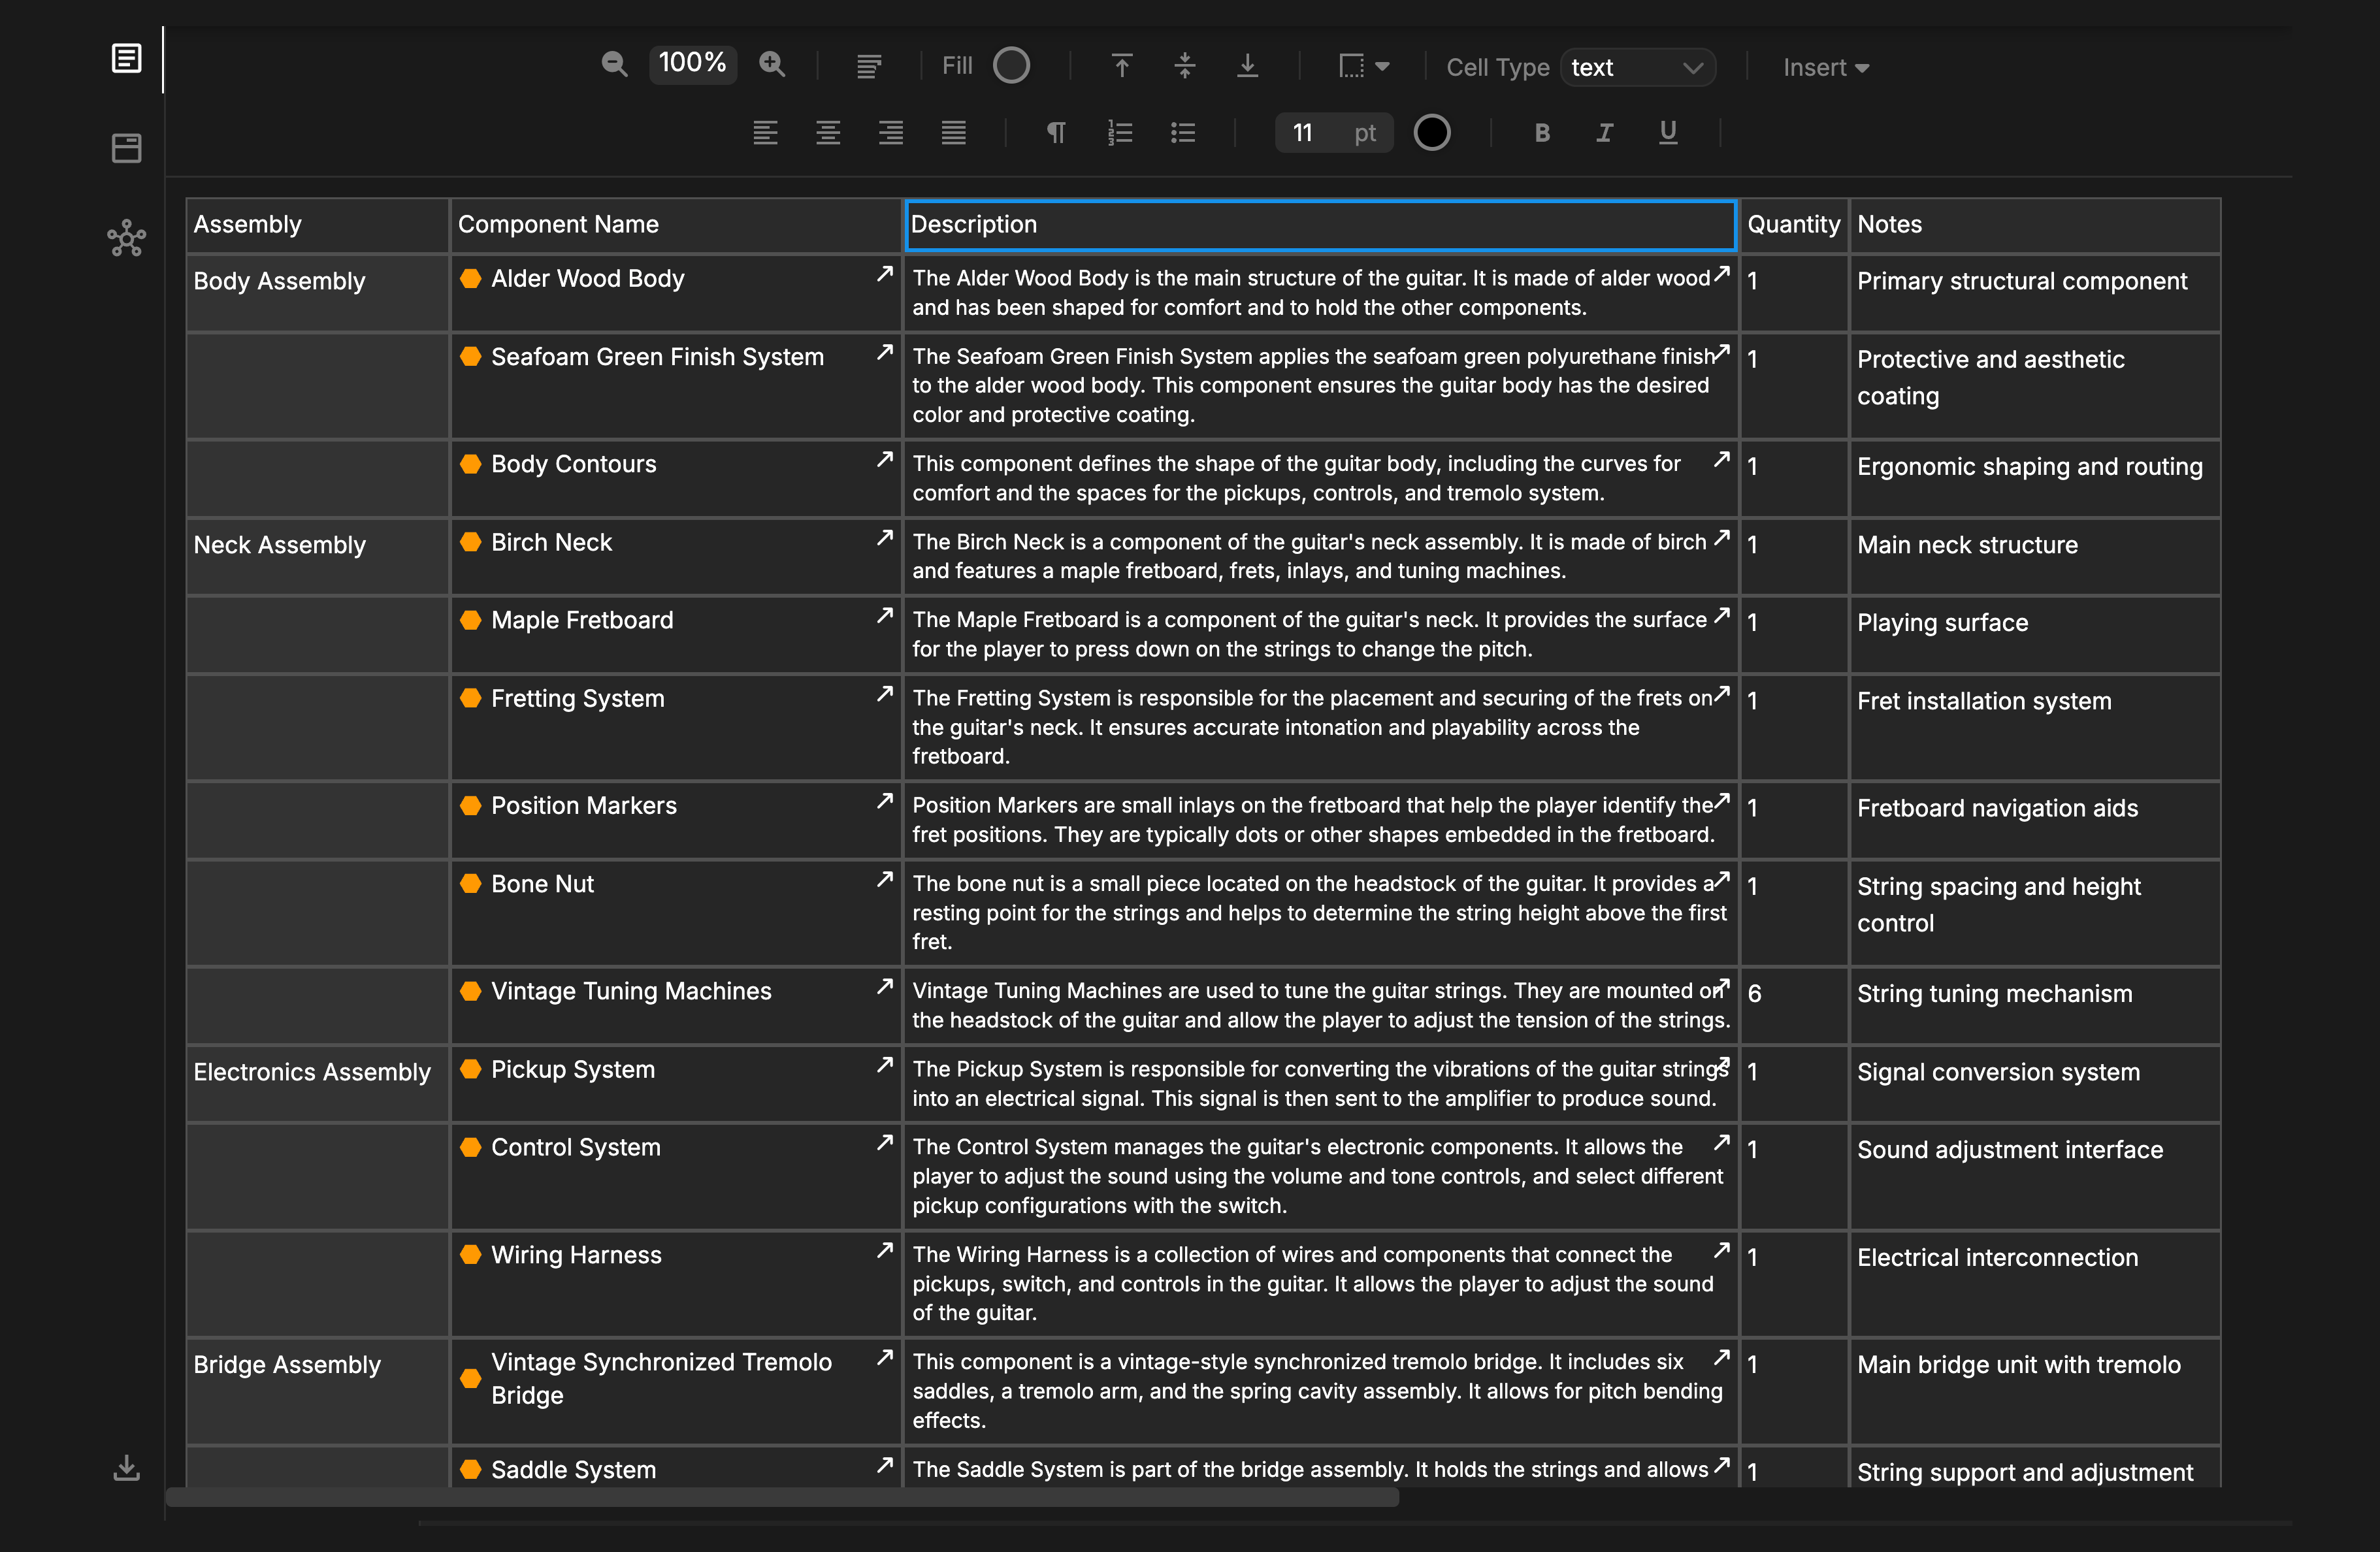Toggle italic formatting

[1605, 133]
